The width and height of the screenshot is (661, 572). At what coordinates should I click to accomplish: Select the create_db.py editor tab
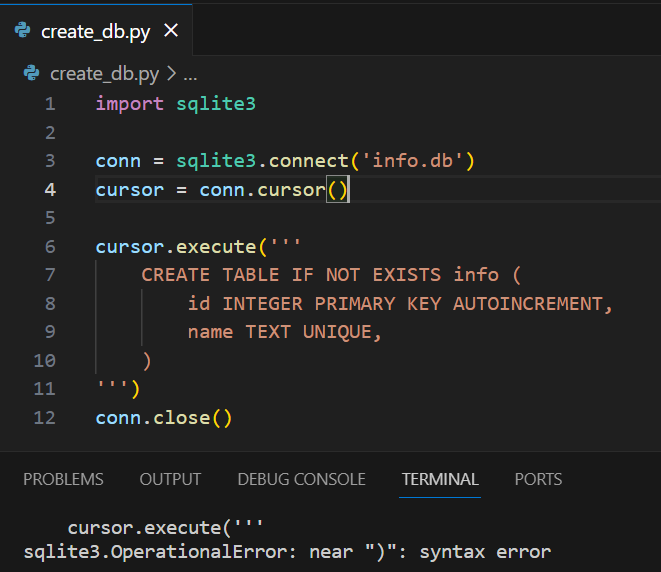[x=96, y=30]
